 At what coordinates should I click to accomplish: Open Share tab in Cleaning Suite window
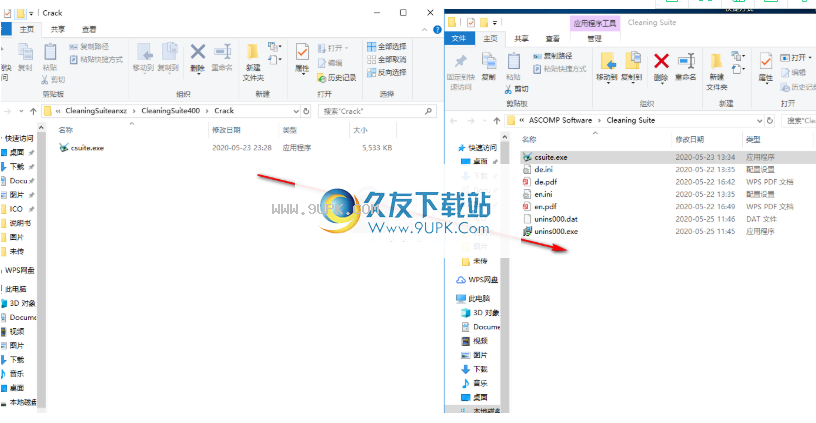coord(521,39)
